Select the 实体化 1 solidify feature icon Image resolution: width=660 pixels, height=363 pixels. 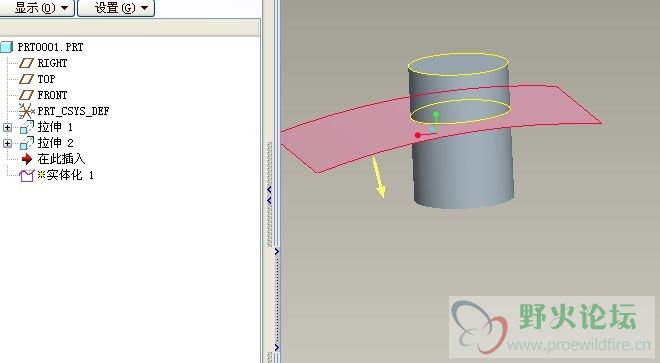coord(27,176)
